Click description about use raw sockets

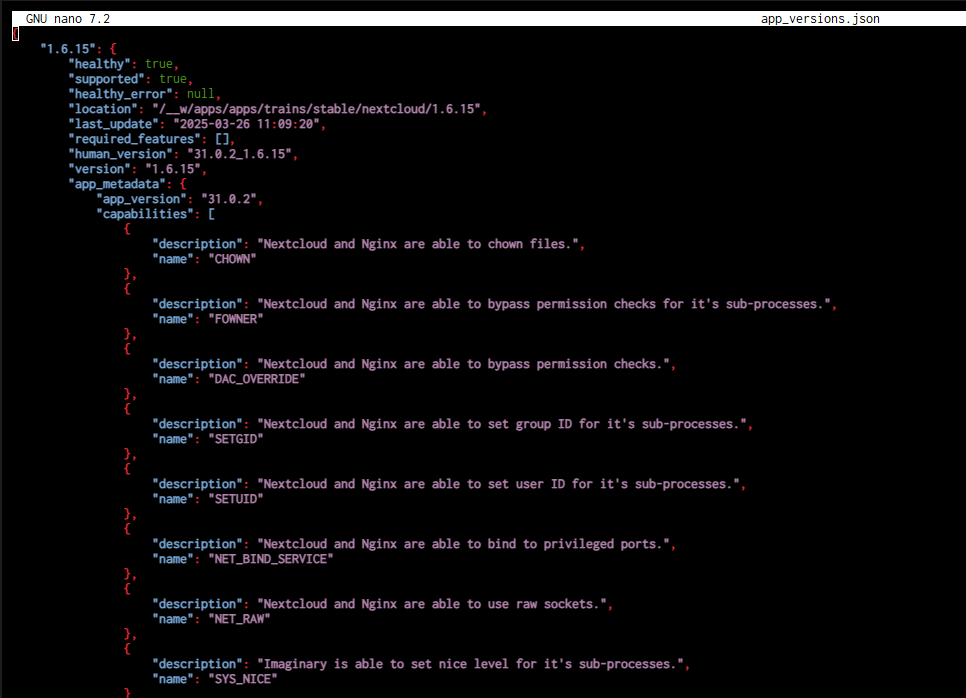pyautogui.click(x=432, y=604)
